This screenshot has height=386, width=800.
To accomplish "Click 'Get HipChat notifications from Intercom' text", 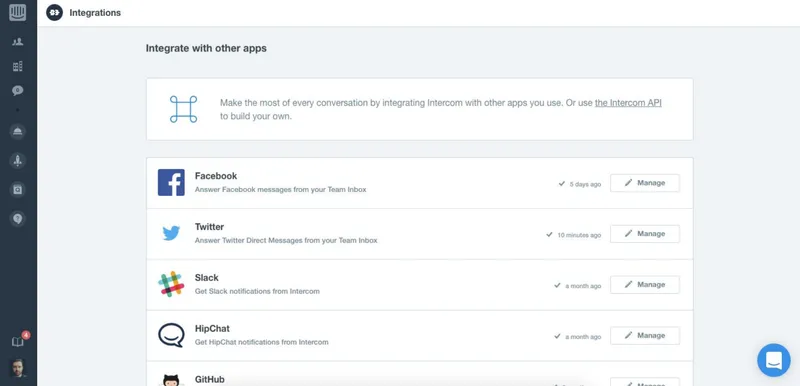I will pyautogui.click(x=262, y=342).
